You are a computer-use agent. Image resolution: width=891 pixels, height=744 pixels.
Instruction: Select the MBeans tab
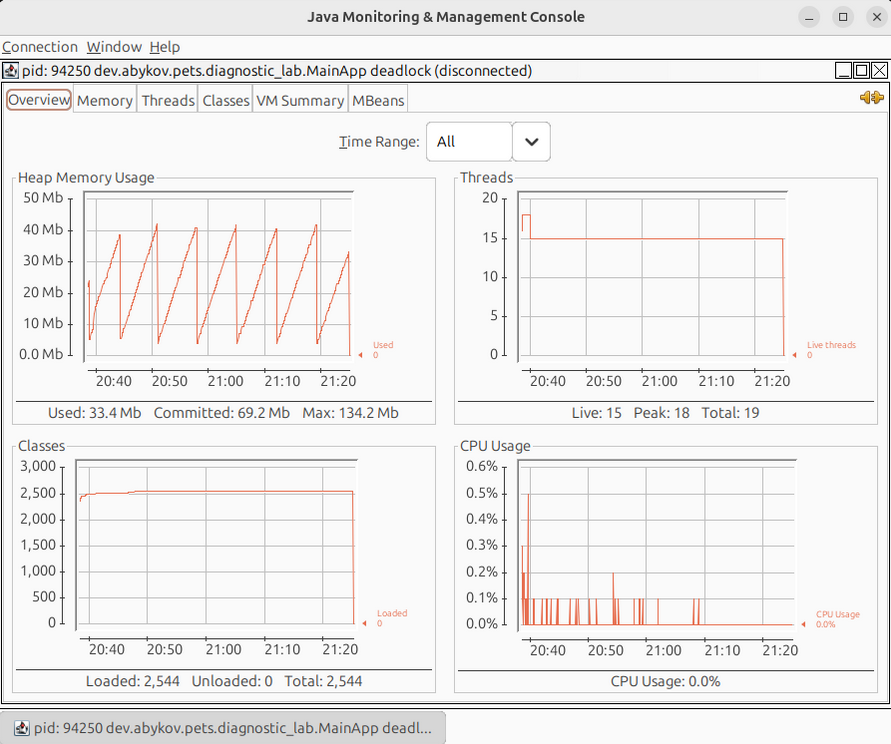point(379,100)
